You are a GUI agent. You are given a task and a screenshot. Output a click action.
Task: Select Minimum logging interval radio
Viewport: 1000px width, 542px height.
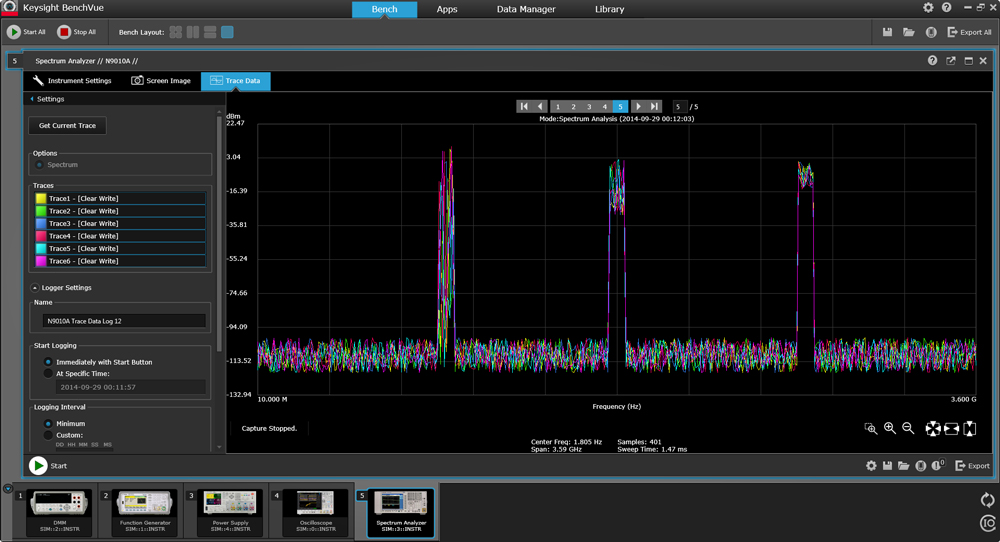click(x=48, y=423)
